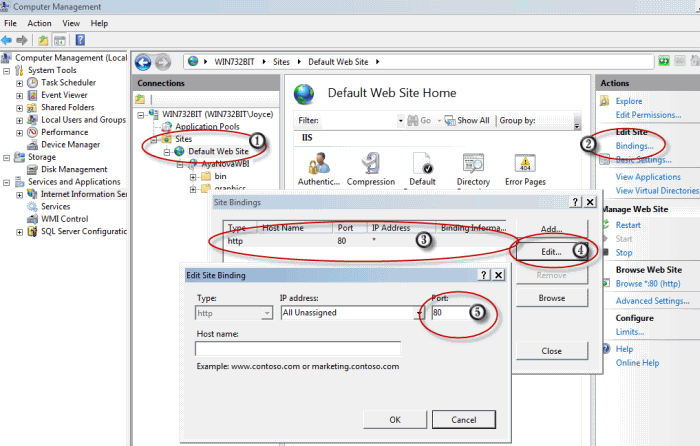Collapse the Storage tree node

tap(7, 158)
